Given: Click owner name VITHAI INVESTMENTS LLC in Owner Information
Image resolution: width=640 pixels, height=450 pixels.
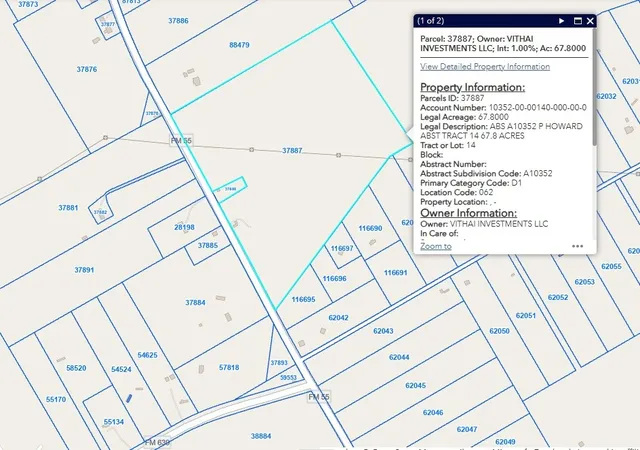Looking at the screenshot, I should point(499,224).
